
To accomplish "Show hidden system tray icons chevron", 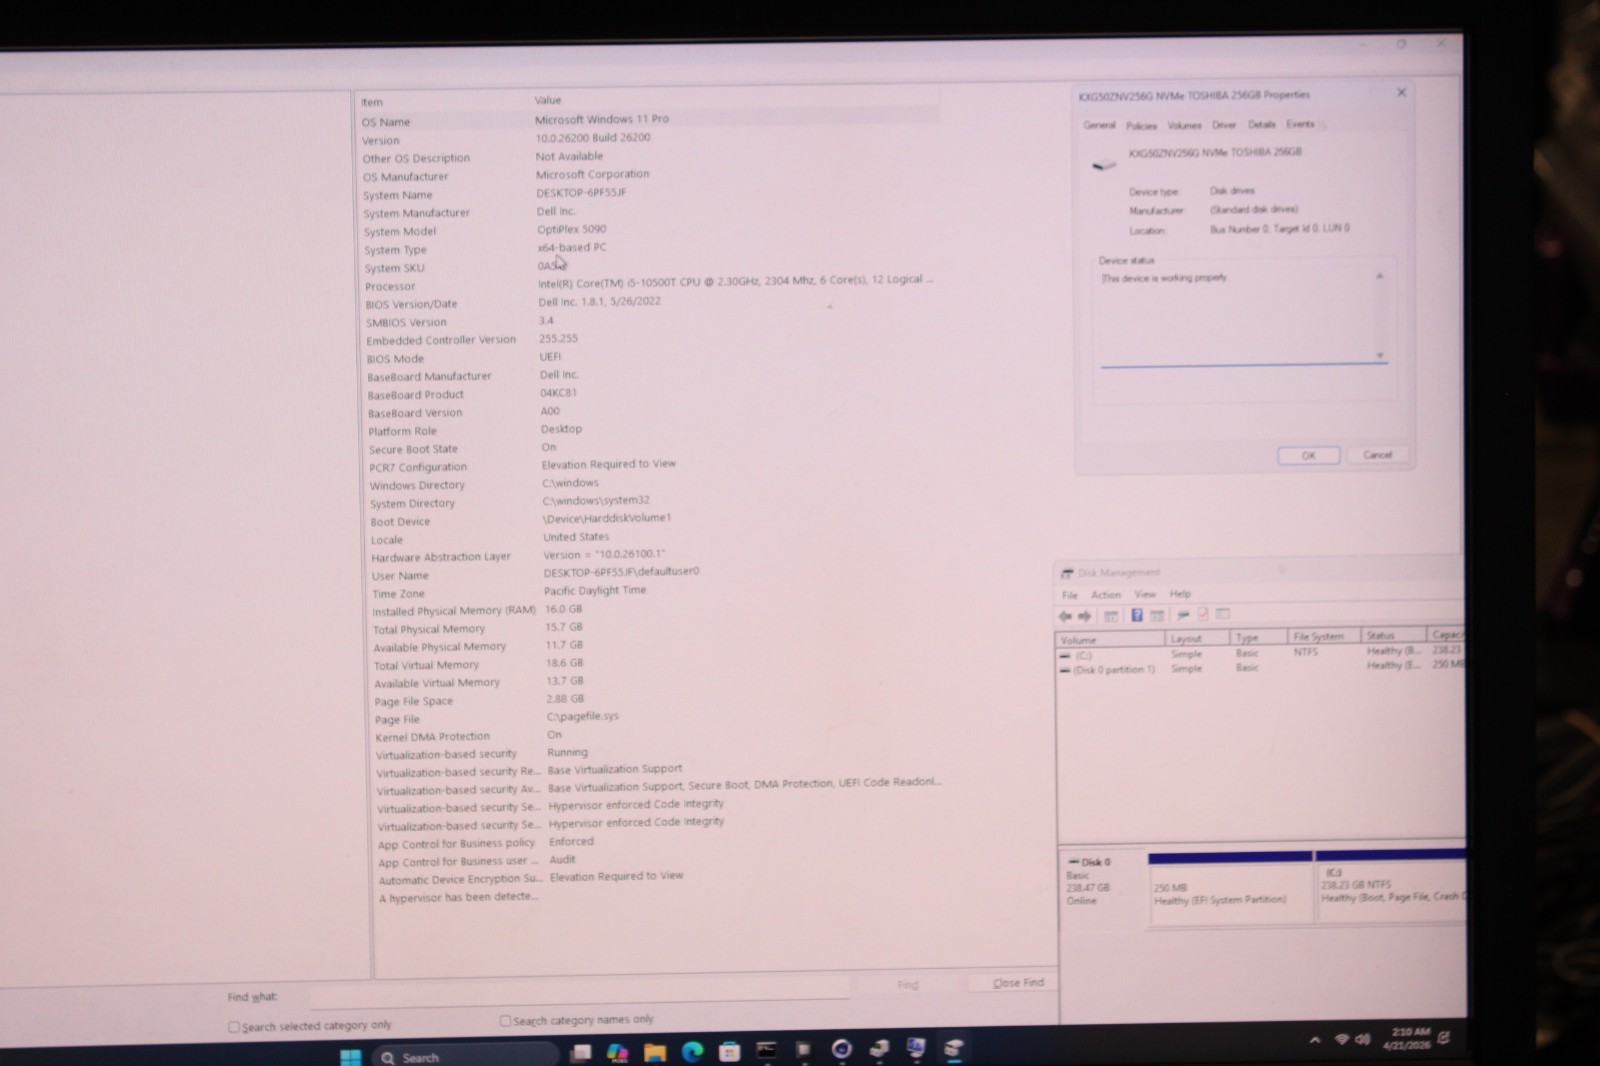I will (x=1314, y=1040).
